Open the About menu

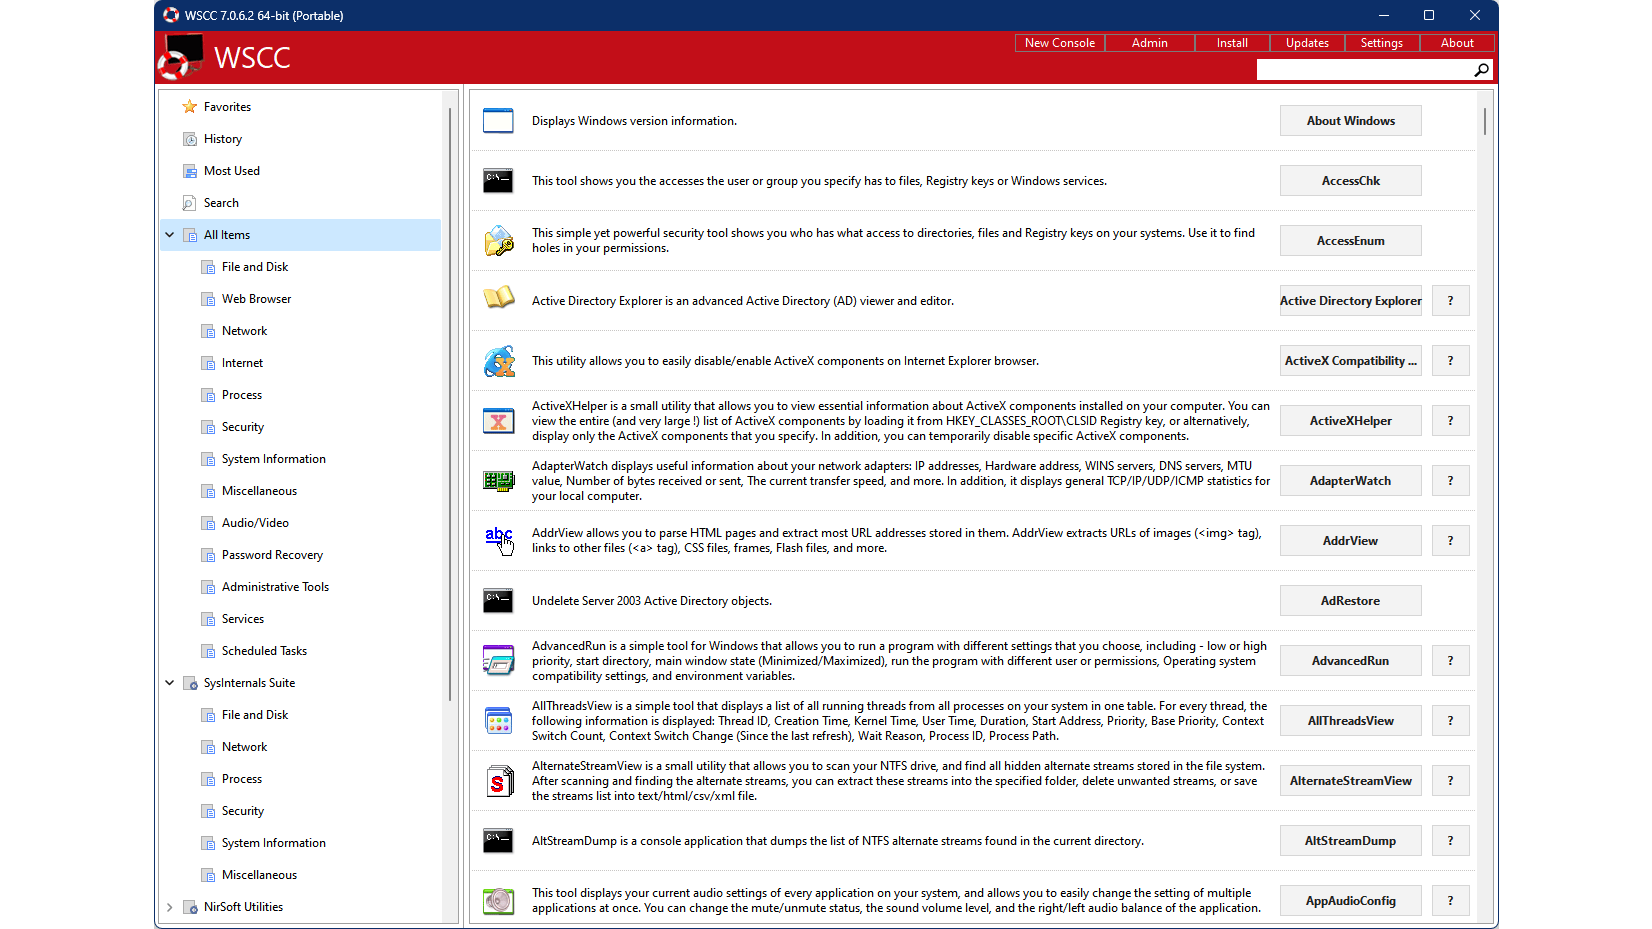1457,43
